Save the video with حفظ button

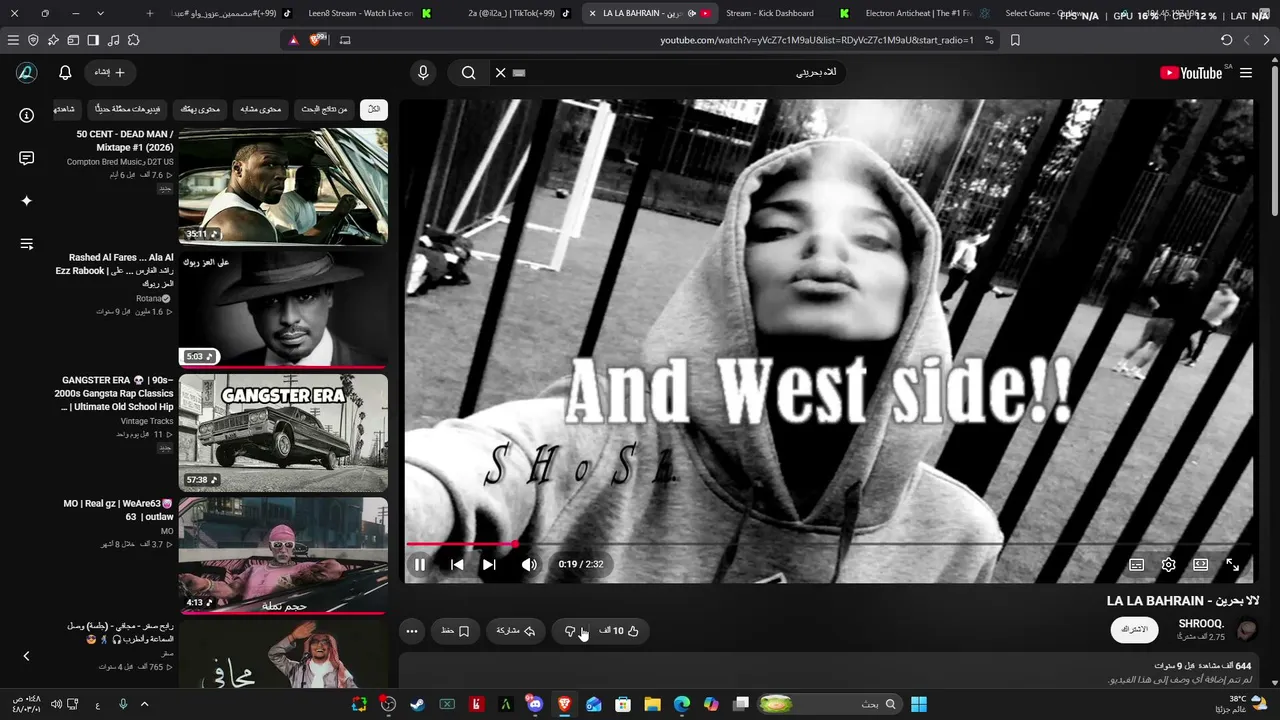click(x=455, y=631)
